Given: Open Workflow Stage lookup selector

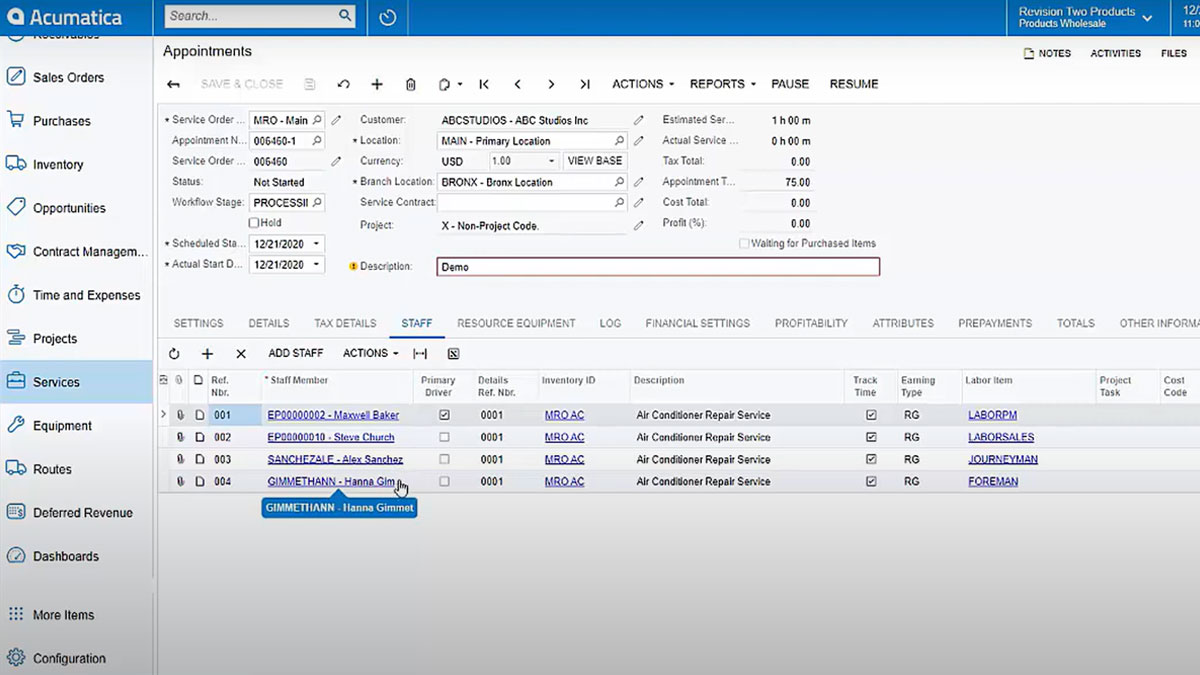Looking at the screenshot, I should (x=317, y=202).
